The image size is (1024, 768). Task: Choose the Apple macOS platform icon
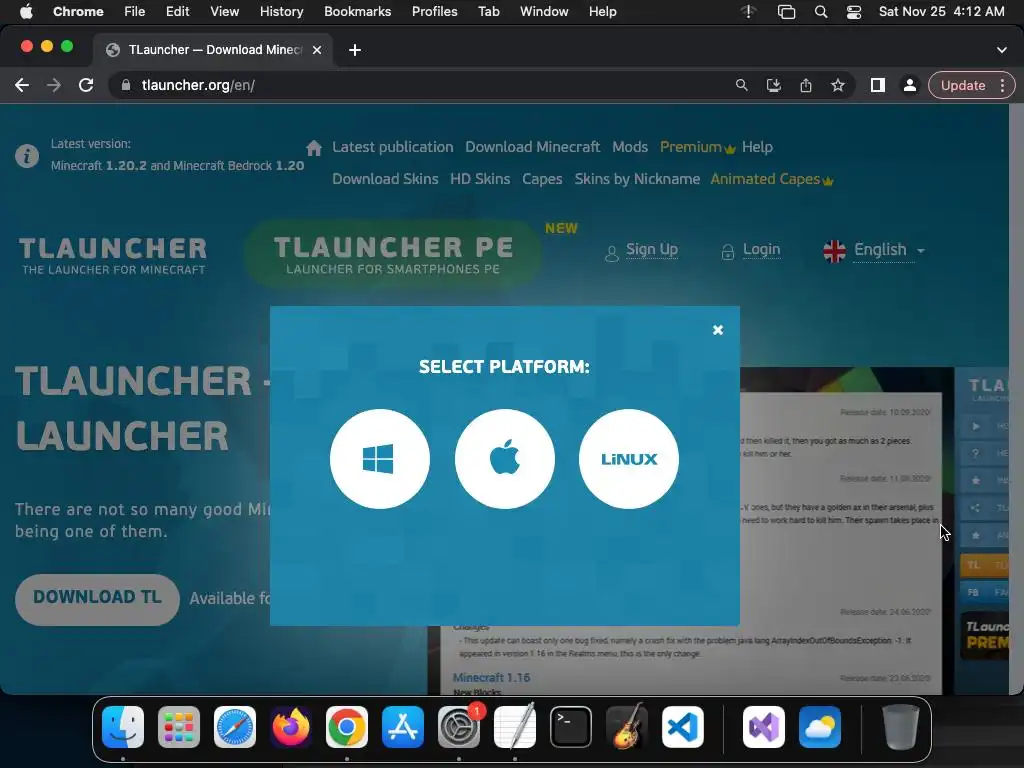pos(504,458)
